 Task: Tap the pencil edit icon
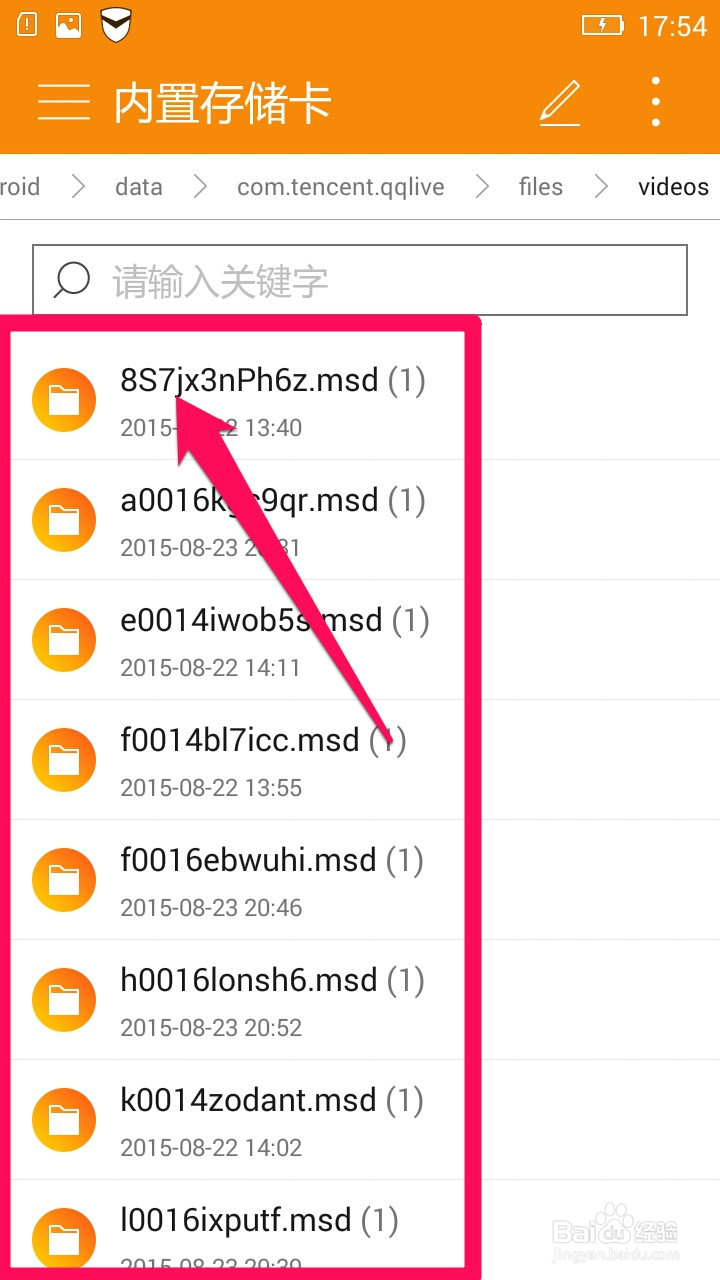click(x=560, y=102)
